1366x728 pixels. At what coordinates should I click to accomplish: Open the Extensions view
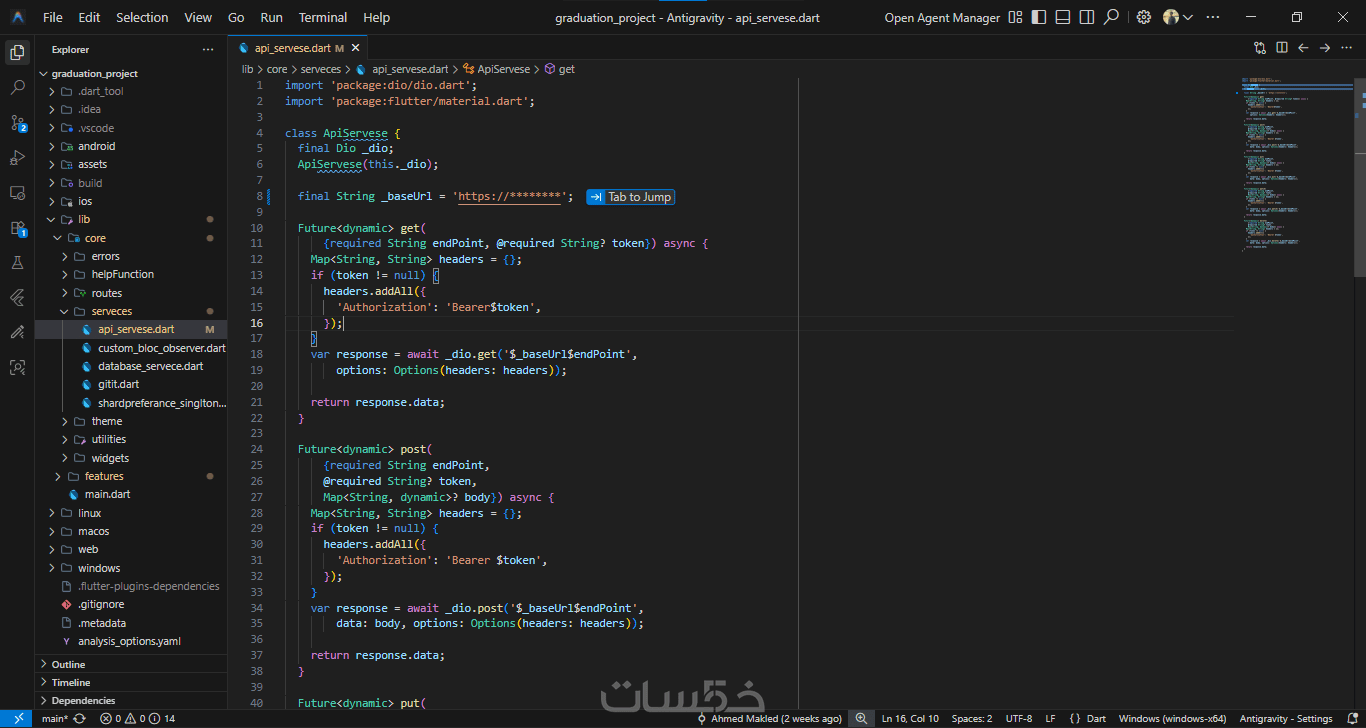tap(17, 228)
